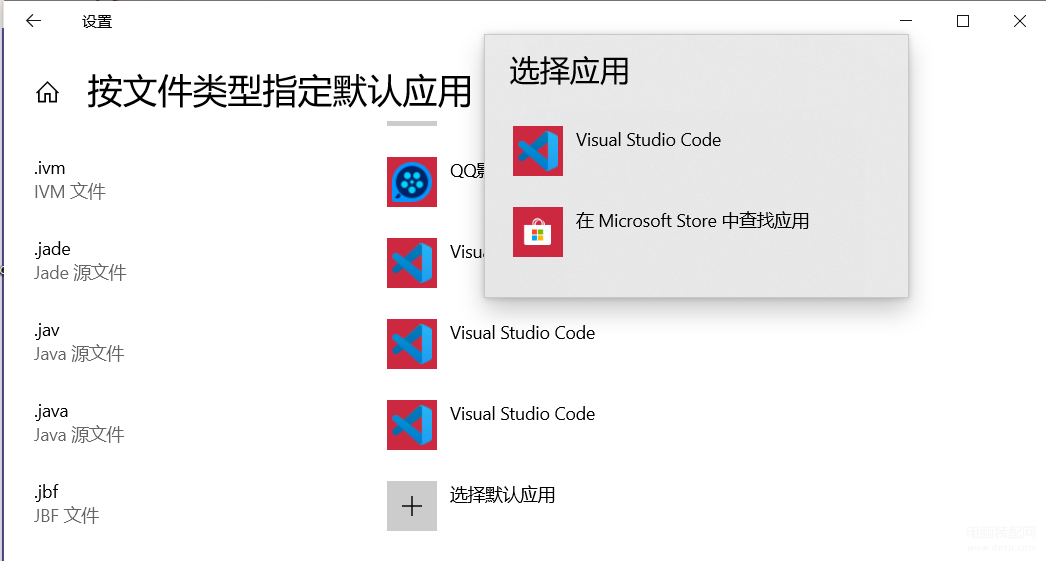Image resolution: width=1046 pixels, height=561 pixels.
Task: Click the .java file type text
Action: [51, 412]
